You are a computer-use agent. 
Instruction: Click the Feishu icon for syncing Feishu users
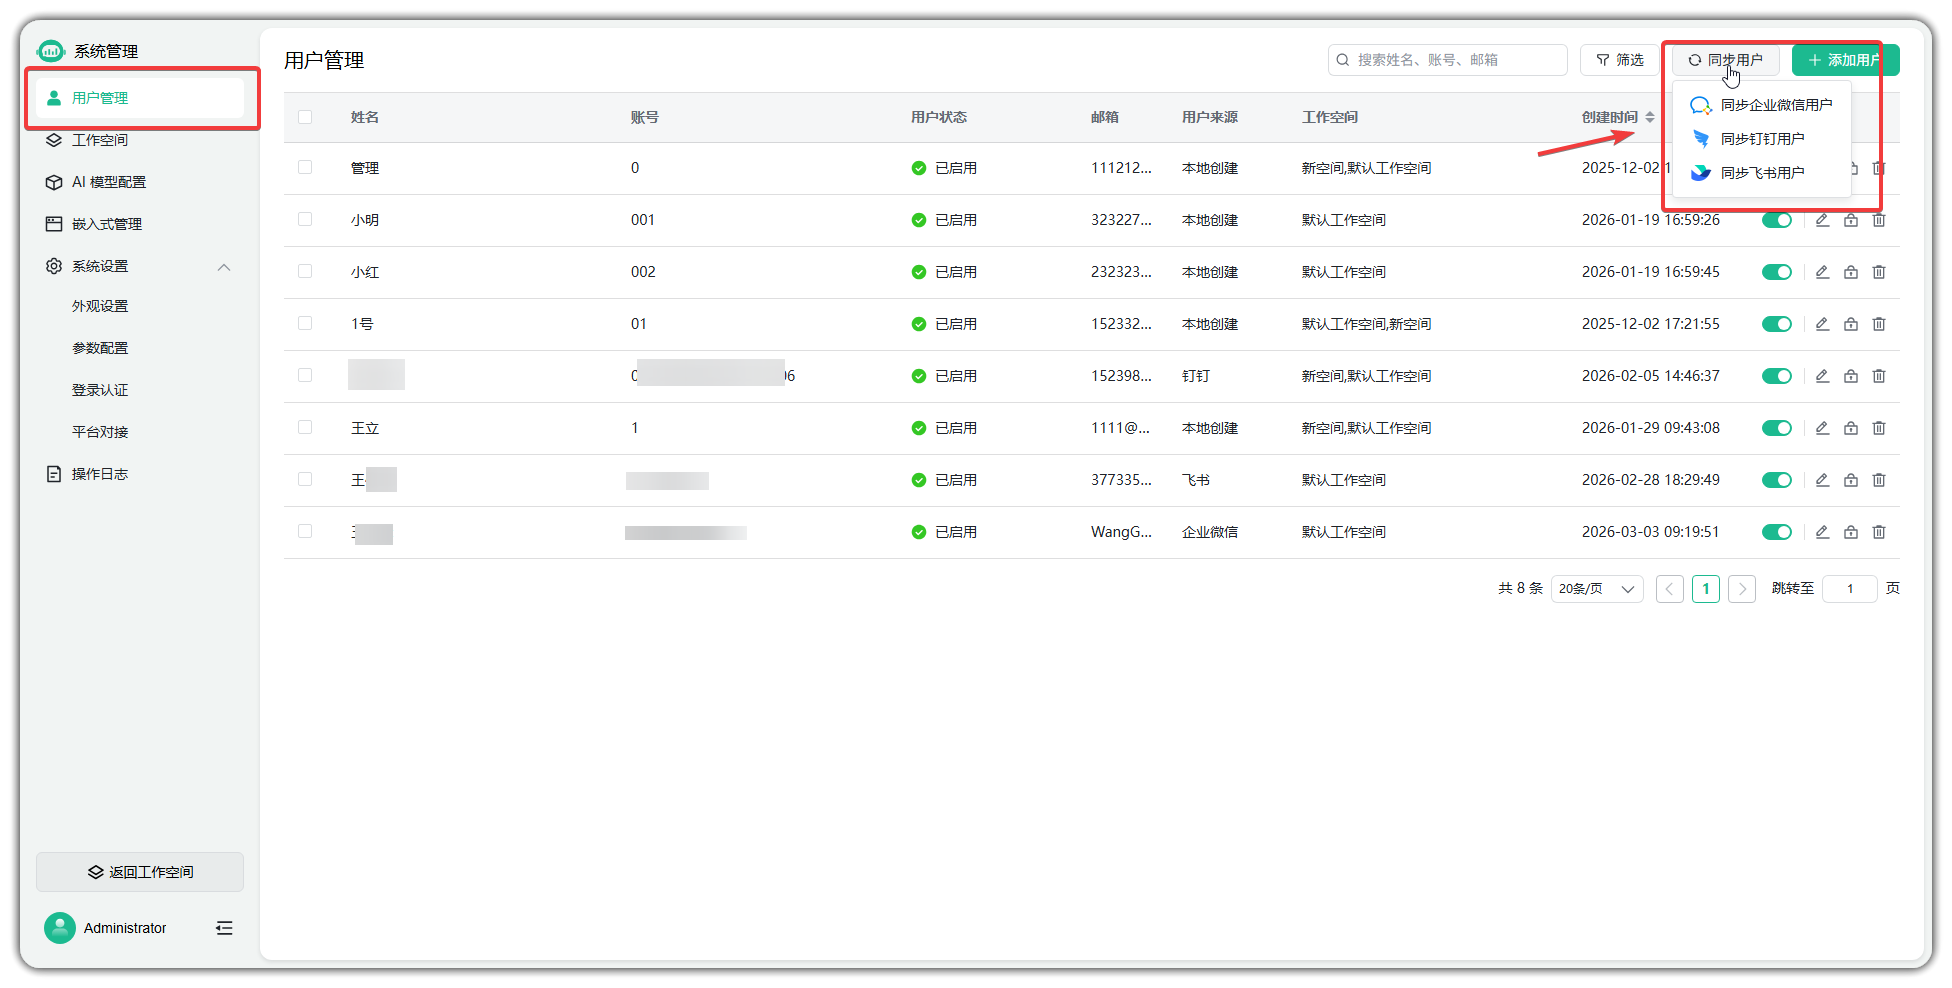click(x=1701, y=173)
